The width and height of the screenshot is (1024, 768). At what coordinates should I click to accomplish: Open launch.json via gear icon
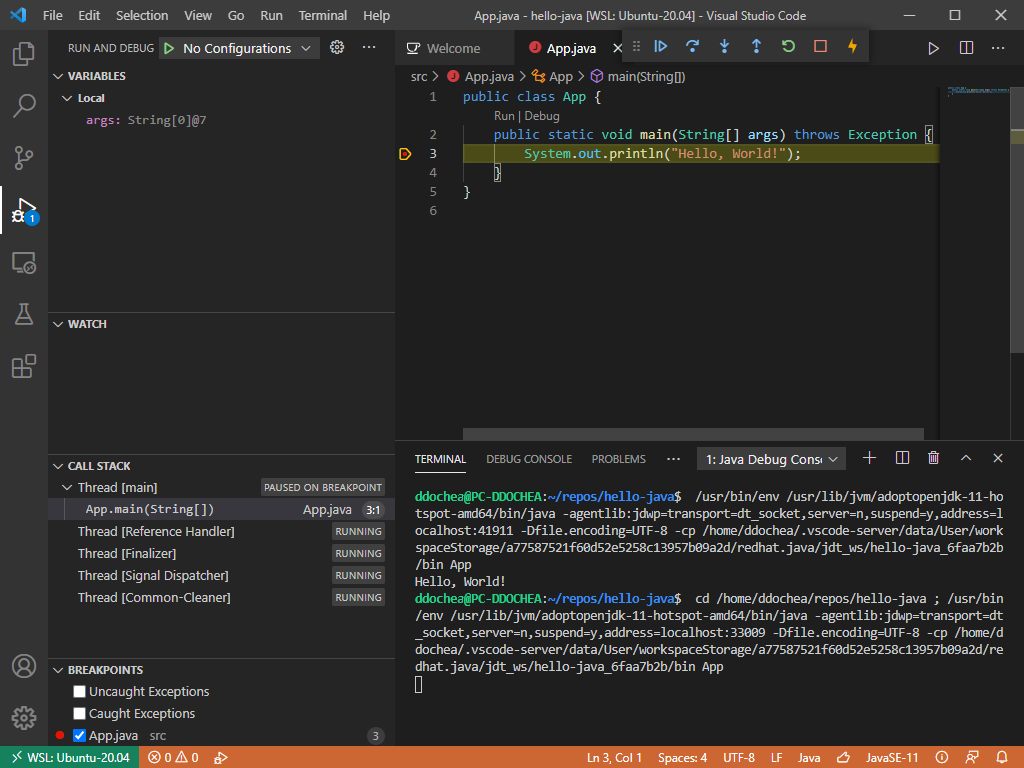(337, 47)
